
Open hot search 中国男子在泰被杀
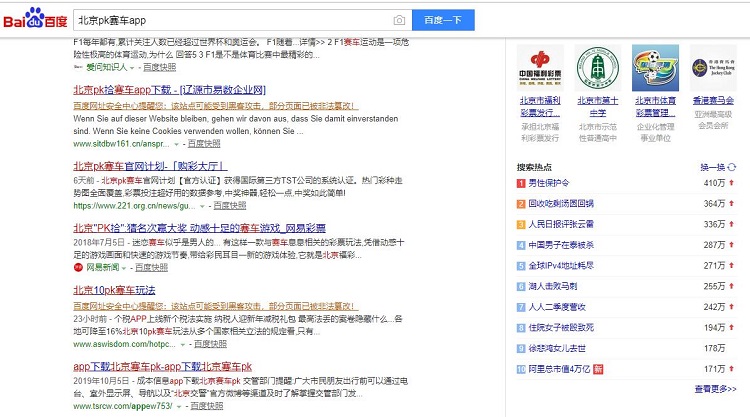[561, 245]
